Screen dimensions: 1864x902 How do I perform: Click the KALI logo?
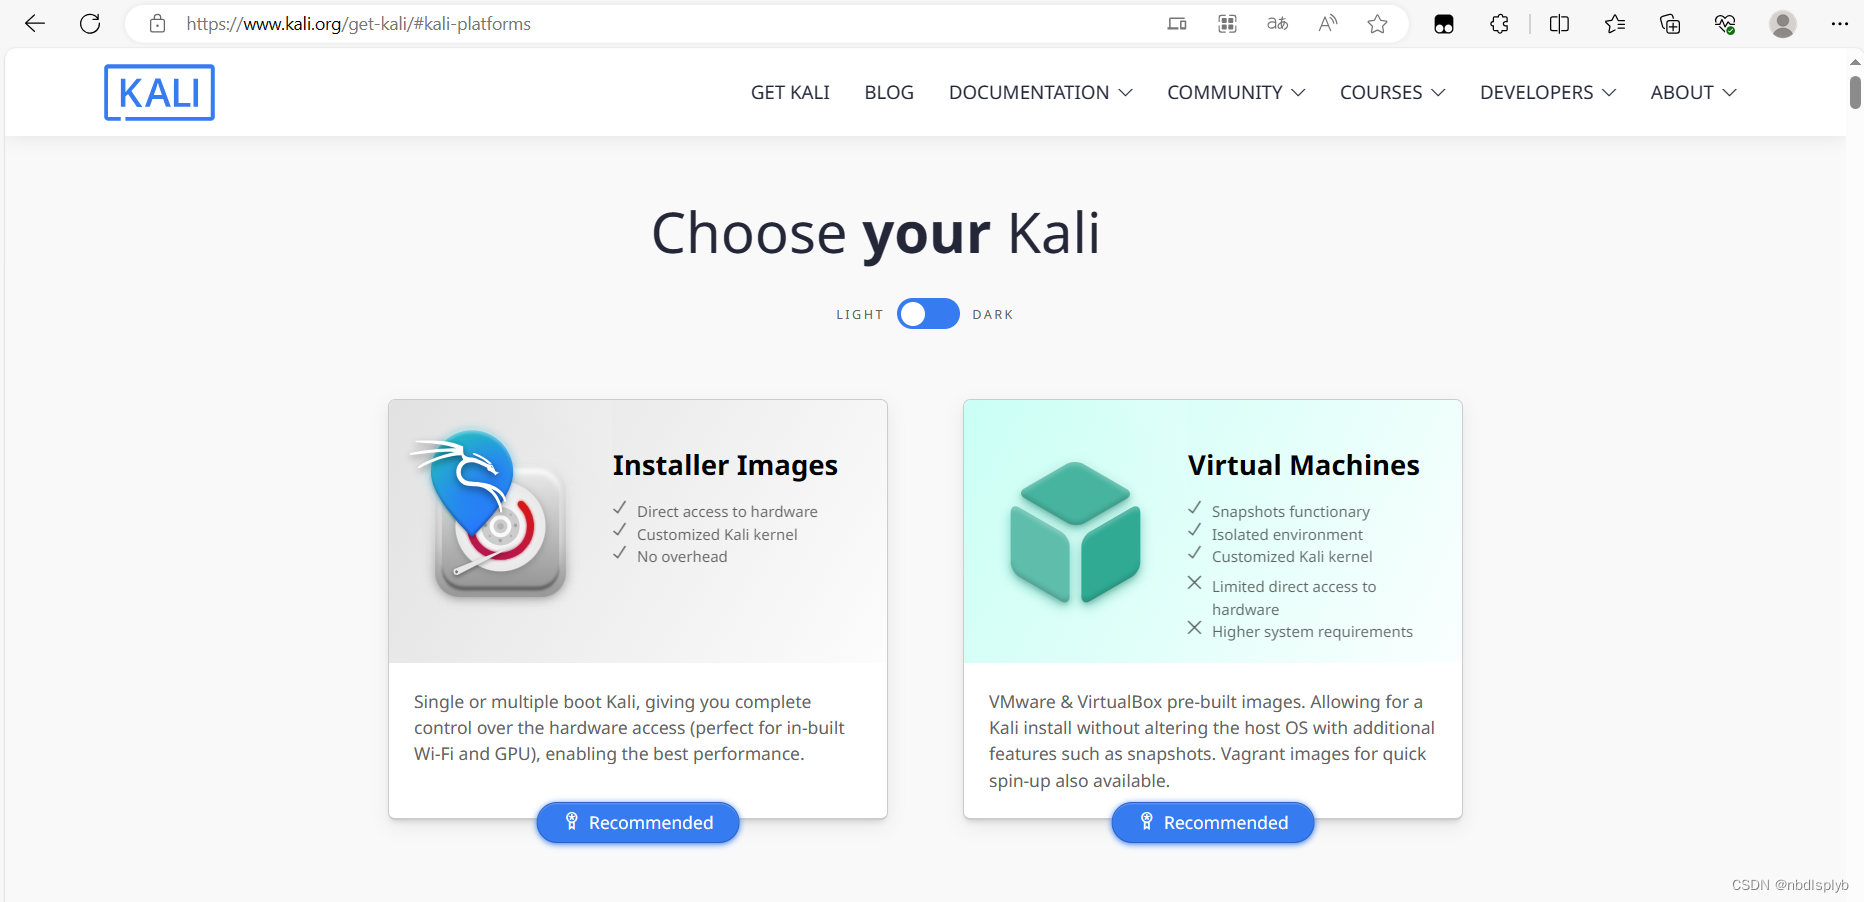pos(159,93)
